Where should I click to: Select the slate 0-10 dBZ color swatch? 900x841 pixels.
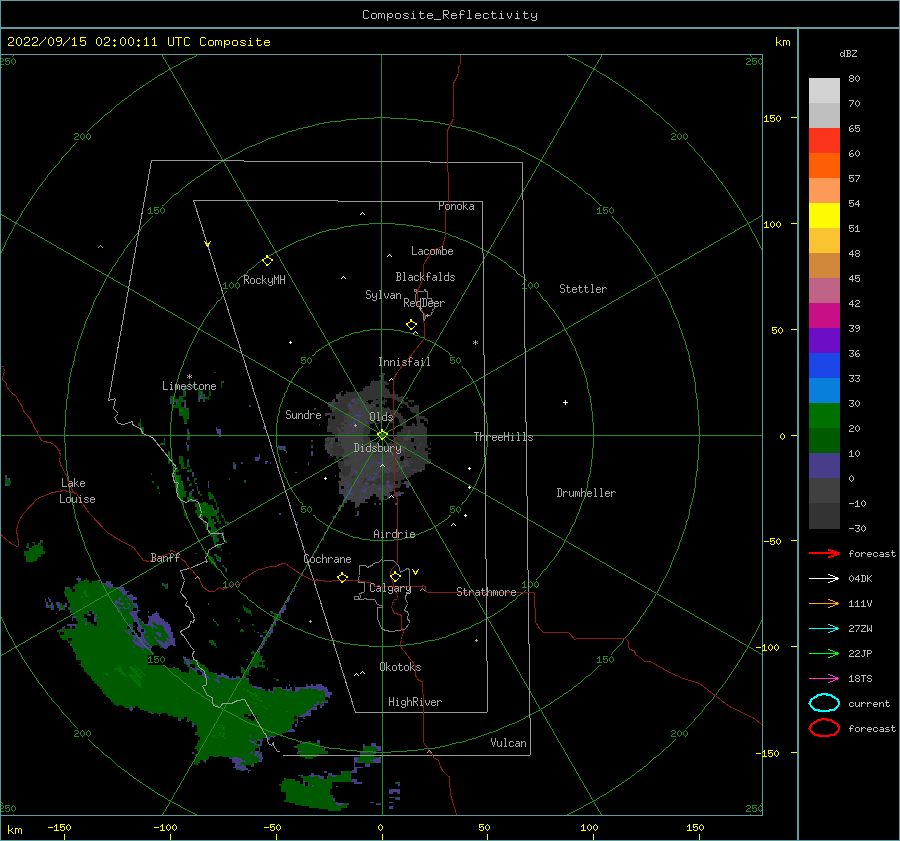[x=824, y=466]
